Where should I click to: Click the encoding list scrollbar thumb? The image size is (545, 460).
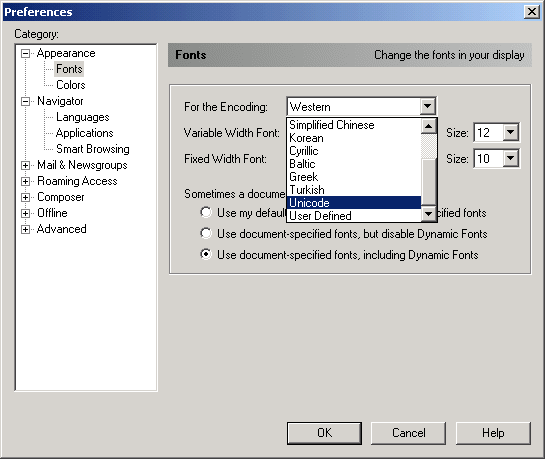[x=429, y=181]
